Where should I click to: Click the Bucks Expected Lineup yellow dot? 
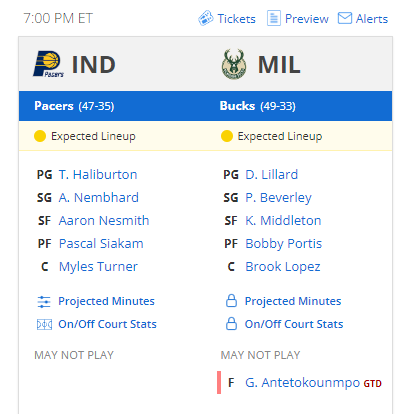pos(227,136)
